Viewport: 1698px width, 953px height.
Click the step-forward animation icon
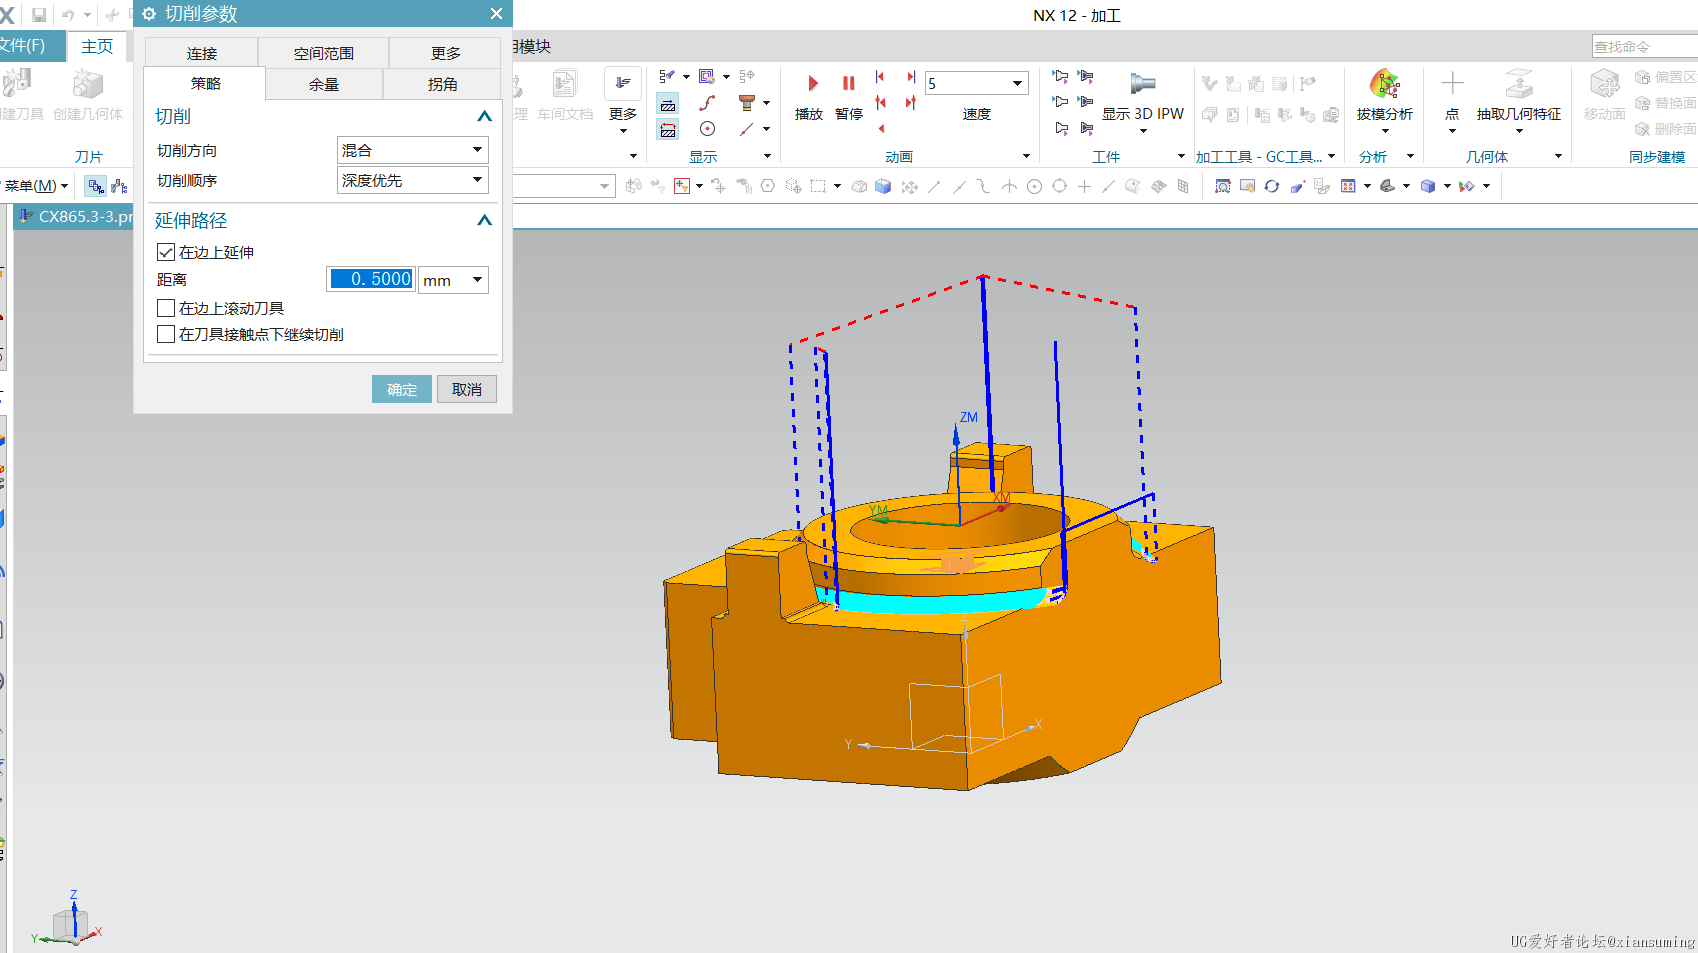pos(910,102)
